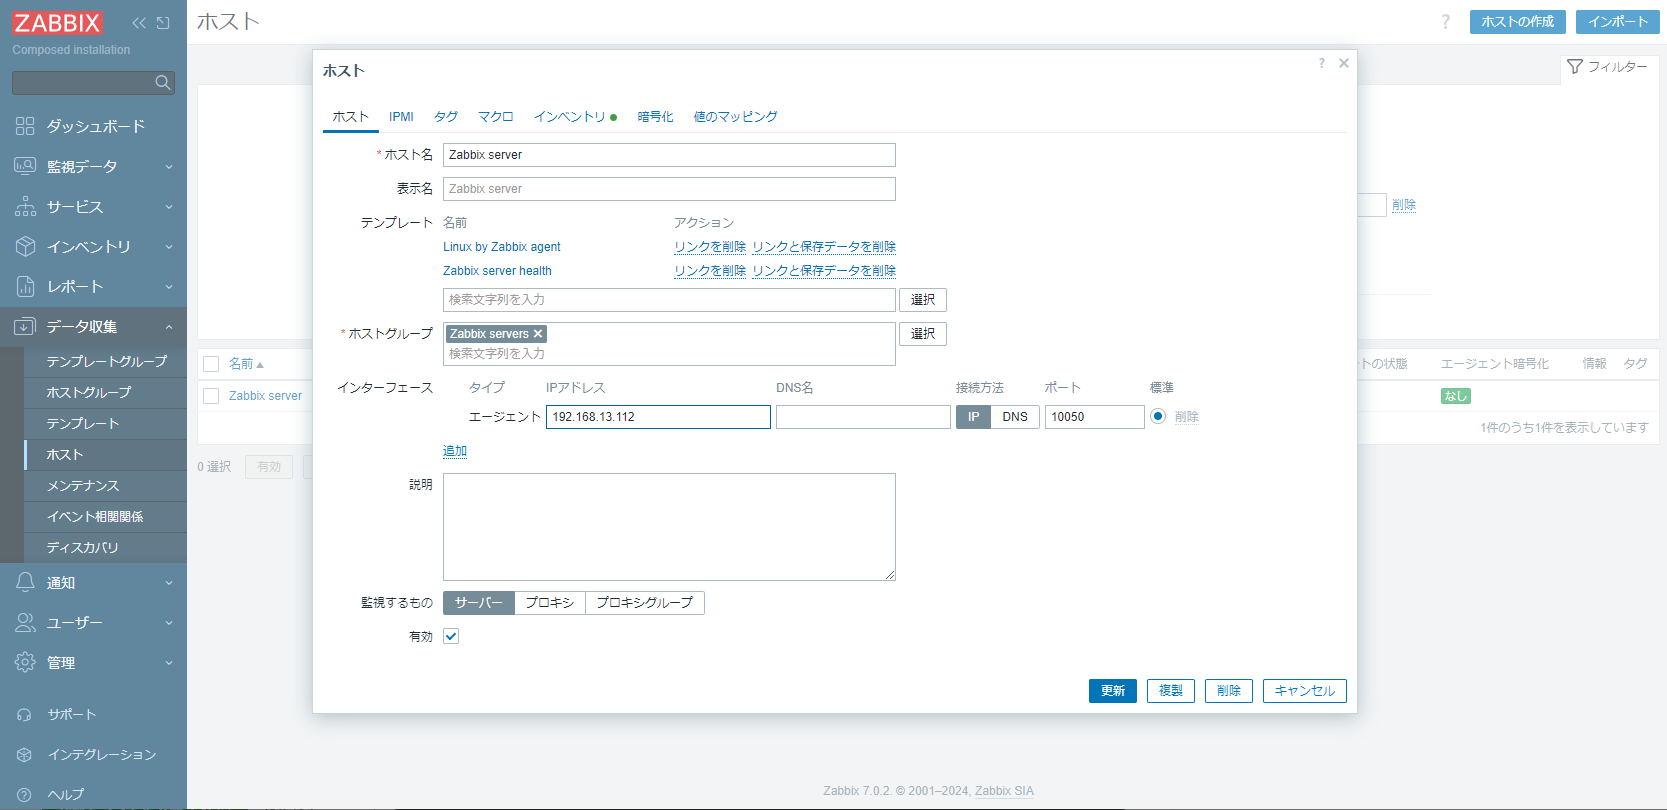Viewport: 1667px width, 810px height.
Task: Remove the Zabbix servers host group tag
Action: pyautogui.click(x=538, y=334)
